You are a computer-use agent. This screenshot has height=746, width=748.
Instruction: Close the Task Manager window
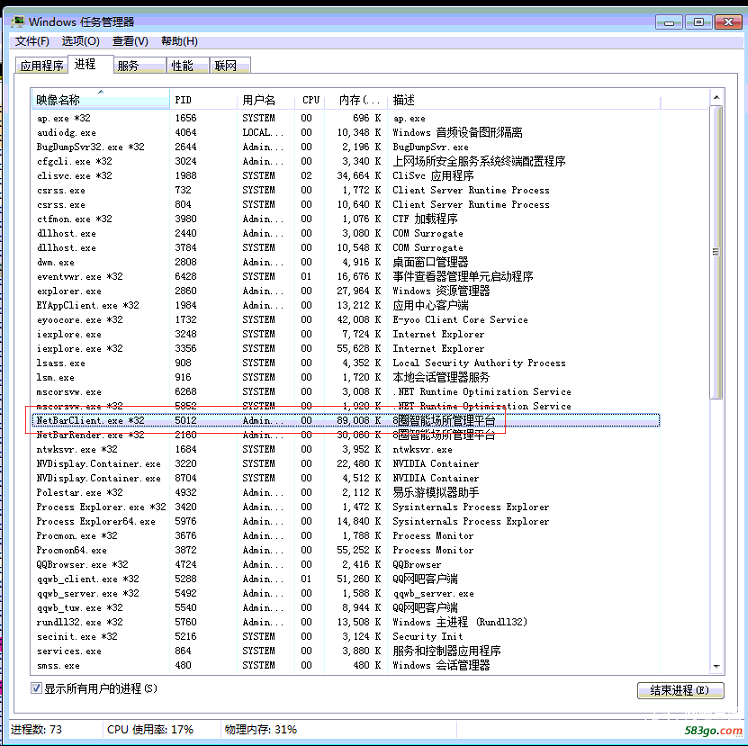click(728, 22)
